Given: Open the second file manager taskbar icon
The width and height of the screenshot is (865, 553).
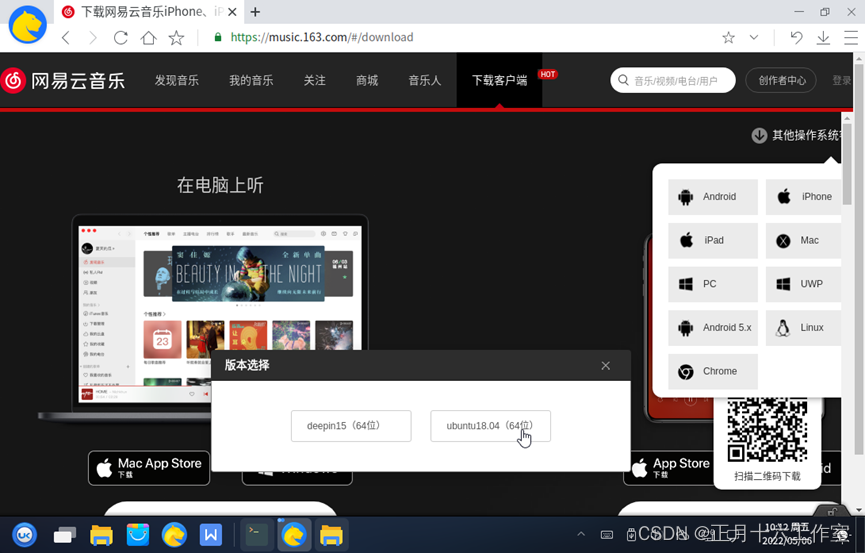Looking at the screenshot, I should [x=331, y=535].
